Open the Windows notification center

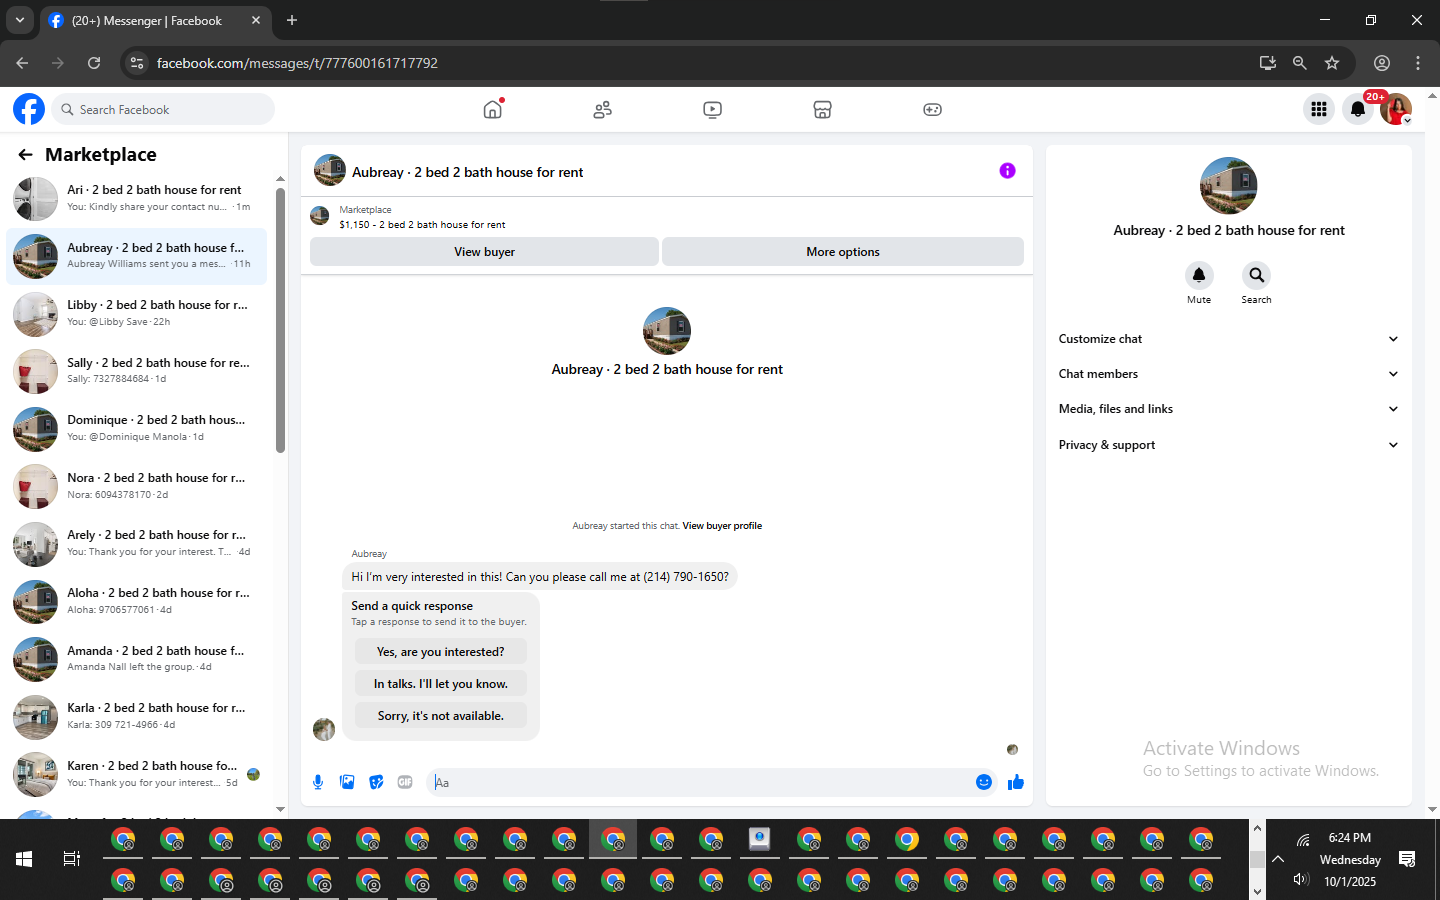pyautogui.click(x=1407, y=859)
